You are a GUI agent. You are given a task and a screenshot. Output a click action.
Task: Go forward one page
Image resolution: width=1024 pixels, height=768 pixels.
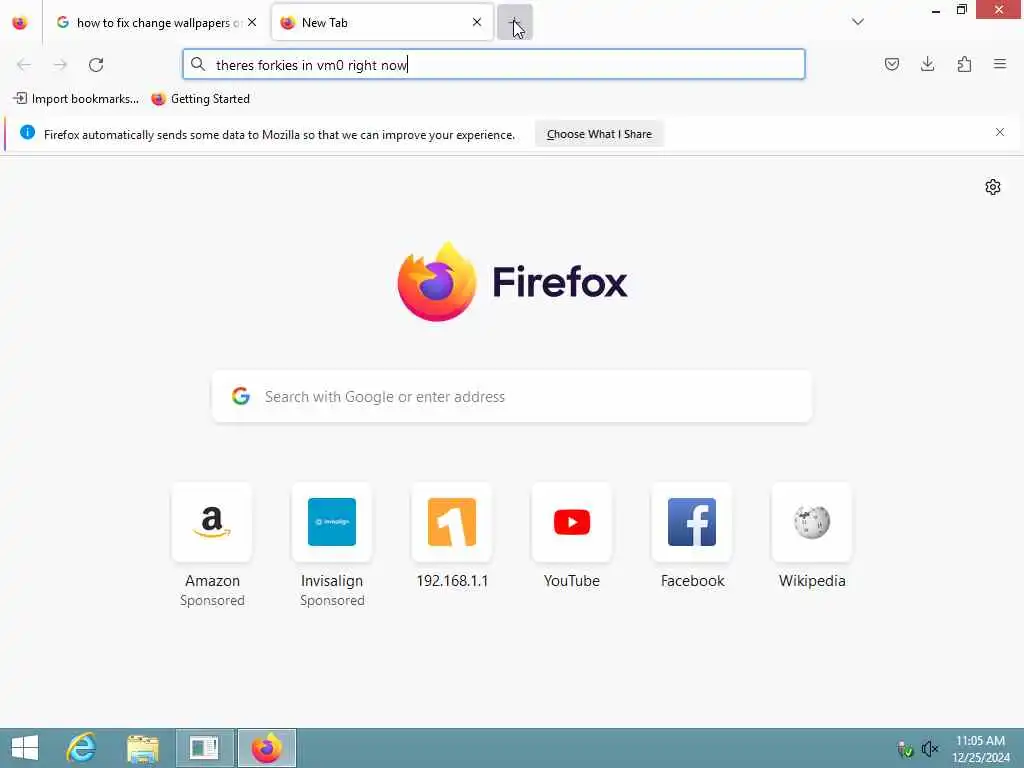(x=60, y=64)
